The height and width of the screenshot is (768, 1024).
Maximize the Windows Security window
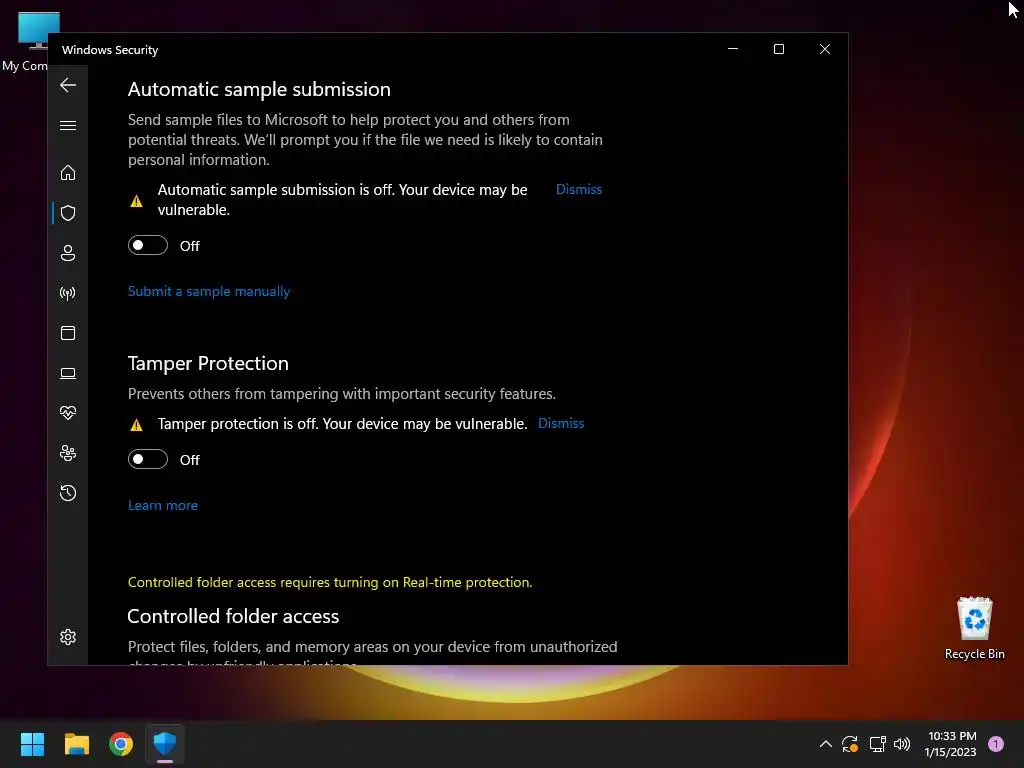778,49
